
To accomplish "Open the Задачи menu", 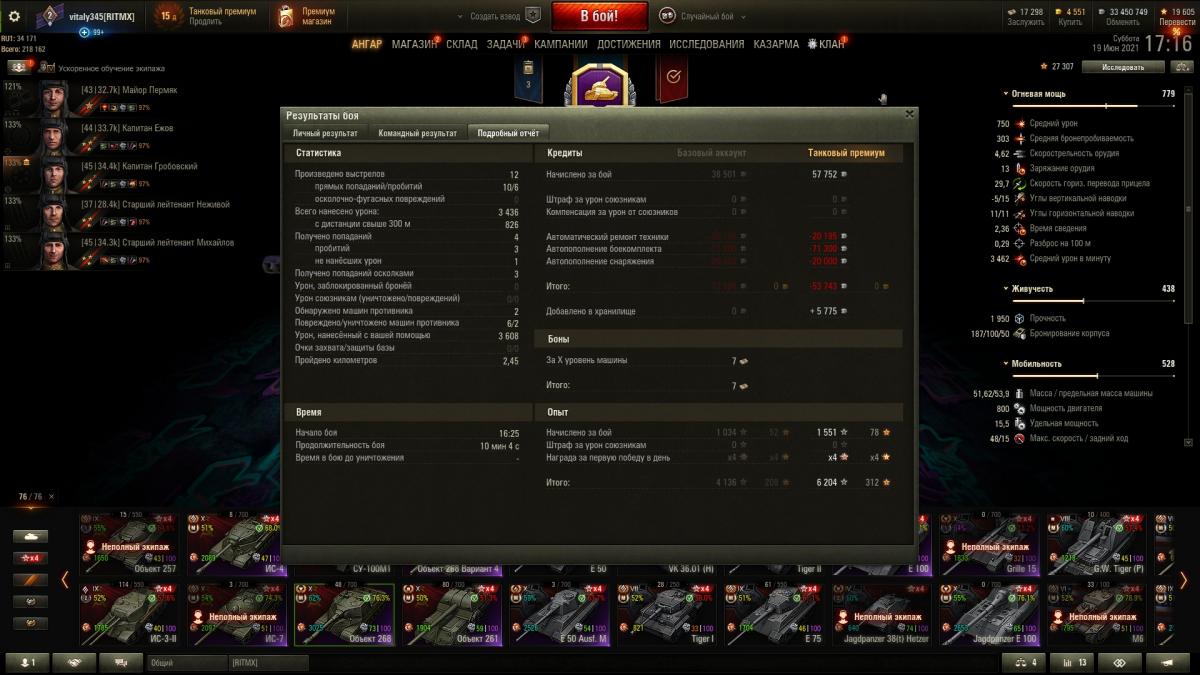I will tap(506, 44).
